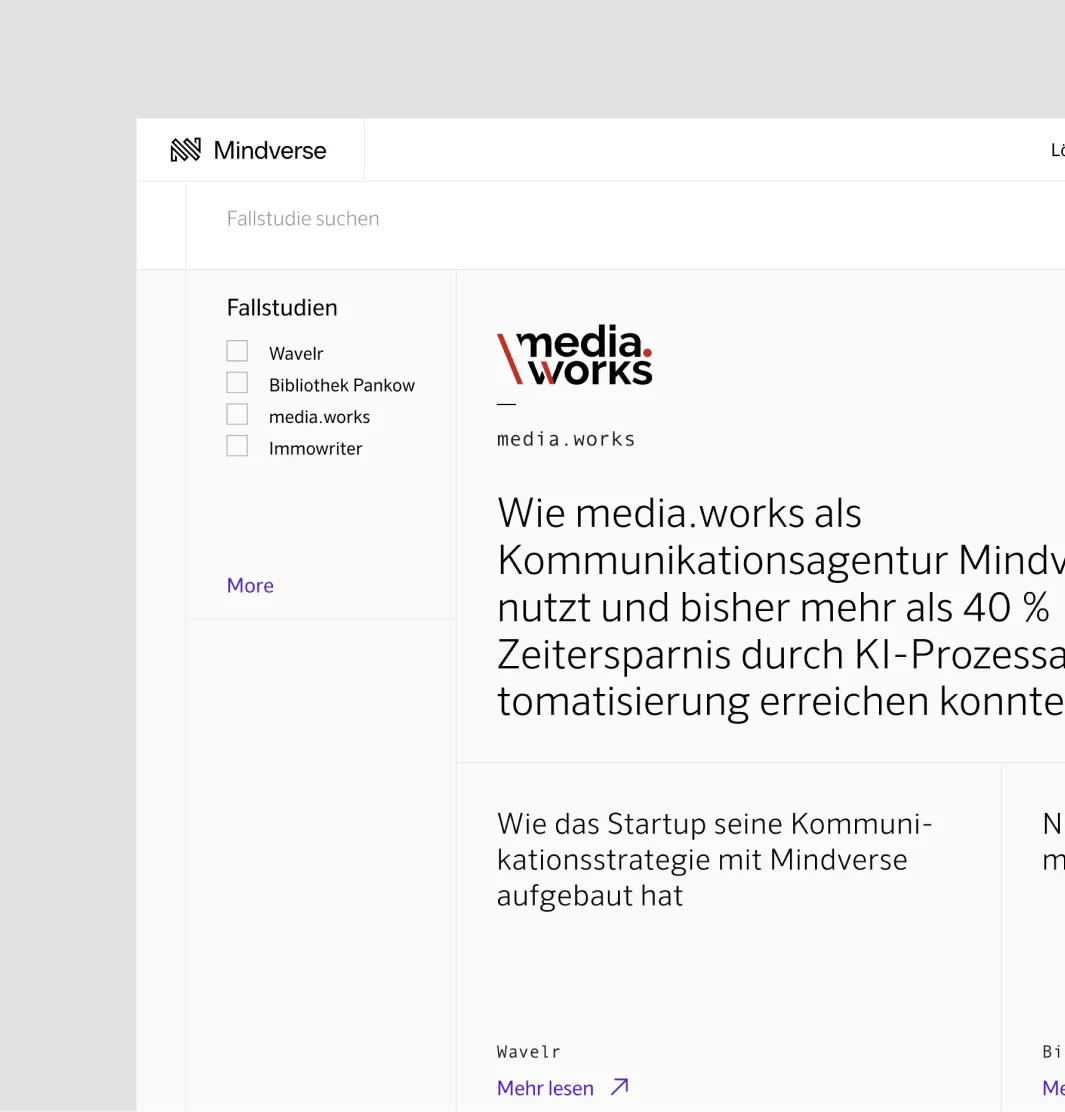Check the Wavelr checkbox
Screen dimensions: 1065x1112
(x=237, y=351)
